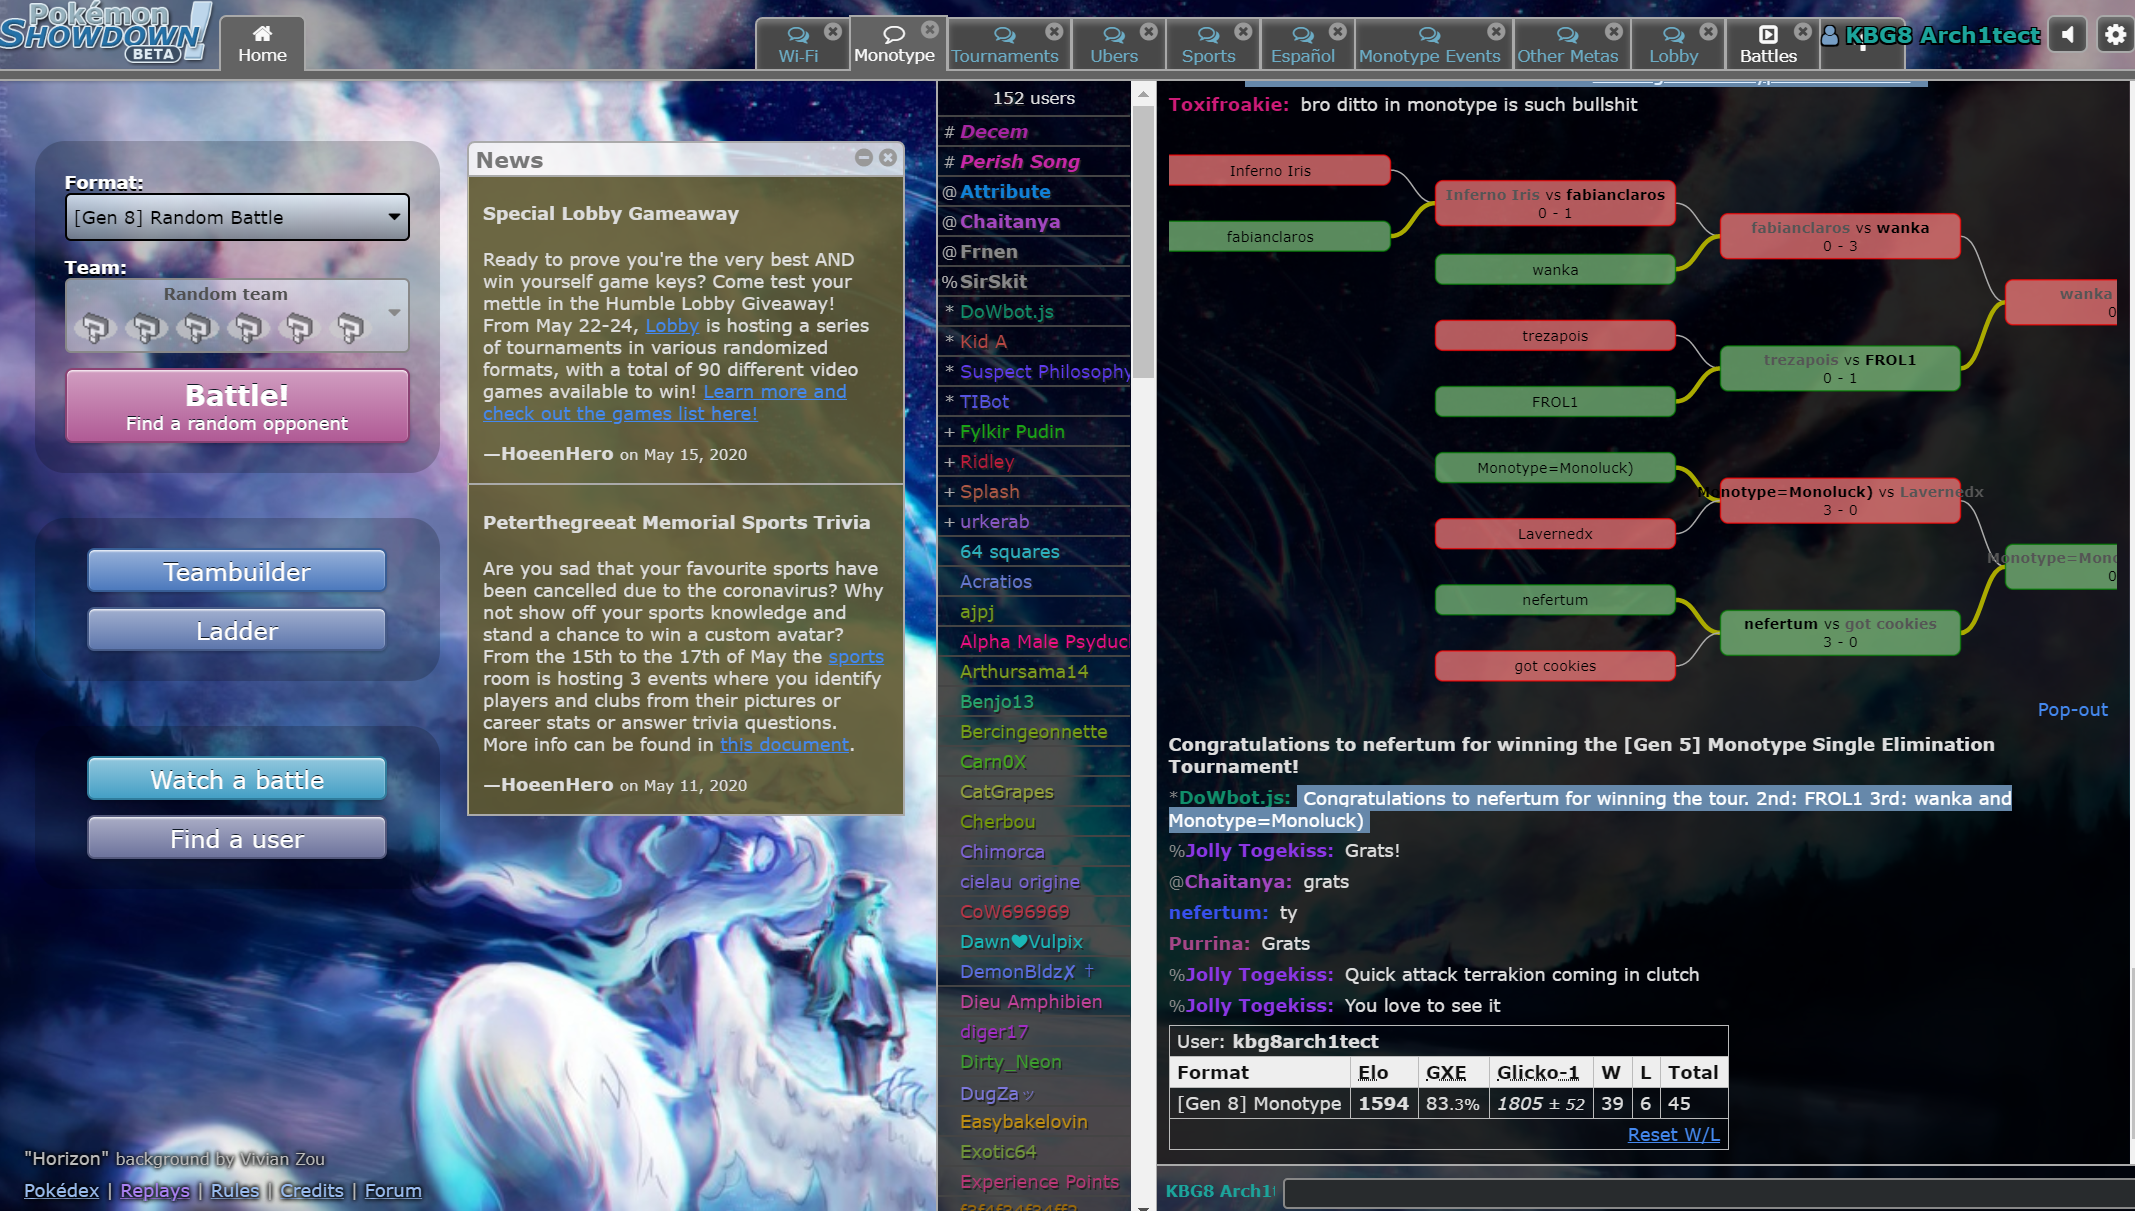Switch to the Lobby room tab
The height and width of the screenshot is (1211, 2135).
tap(1674, 44)
